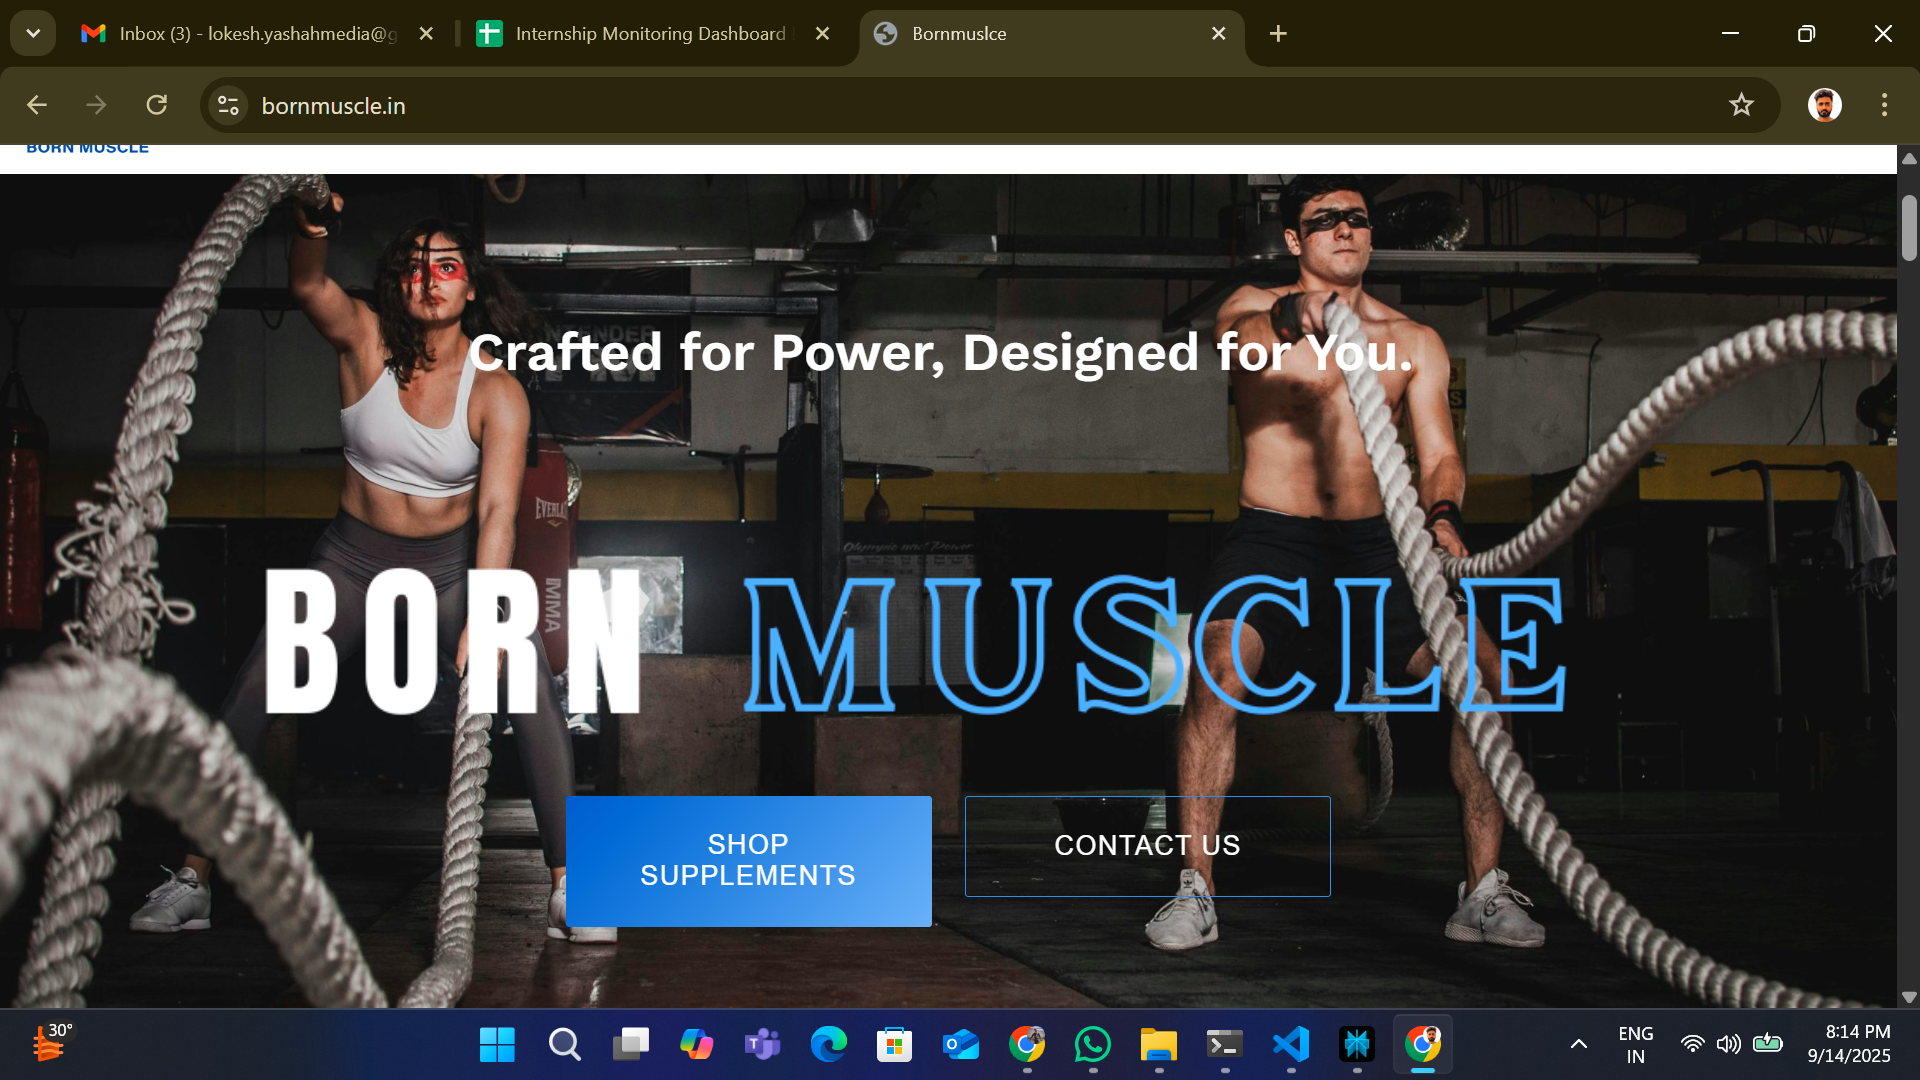Screen dimensions: 1920x1080
Task: Toggle the speaker volume in the system tray
Action: tap(1729, 1045)
